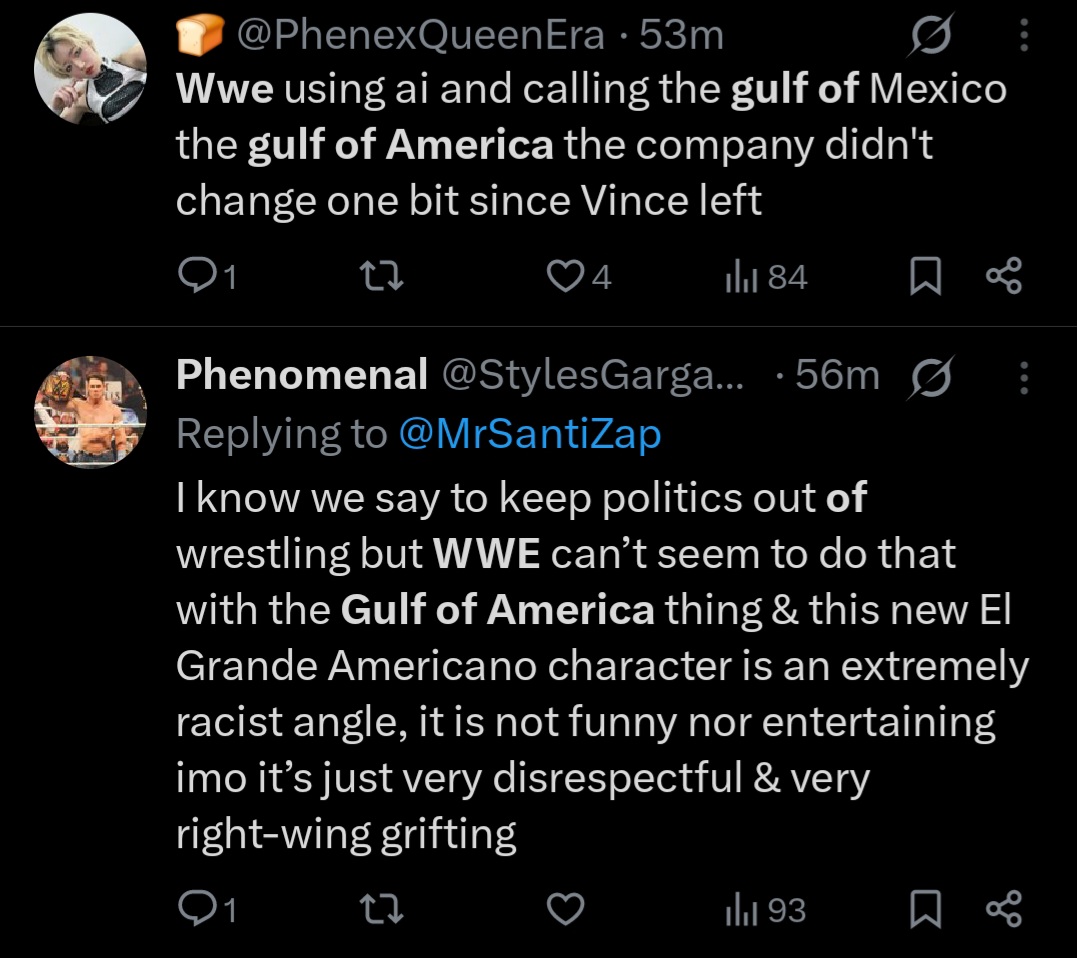1077x958 pixels.
Task: Share the PhenexQueenEra tweet
Action: 1004,277
